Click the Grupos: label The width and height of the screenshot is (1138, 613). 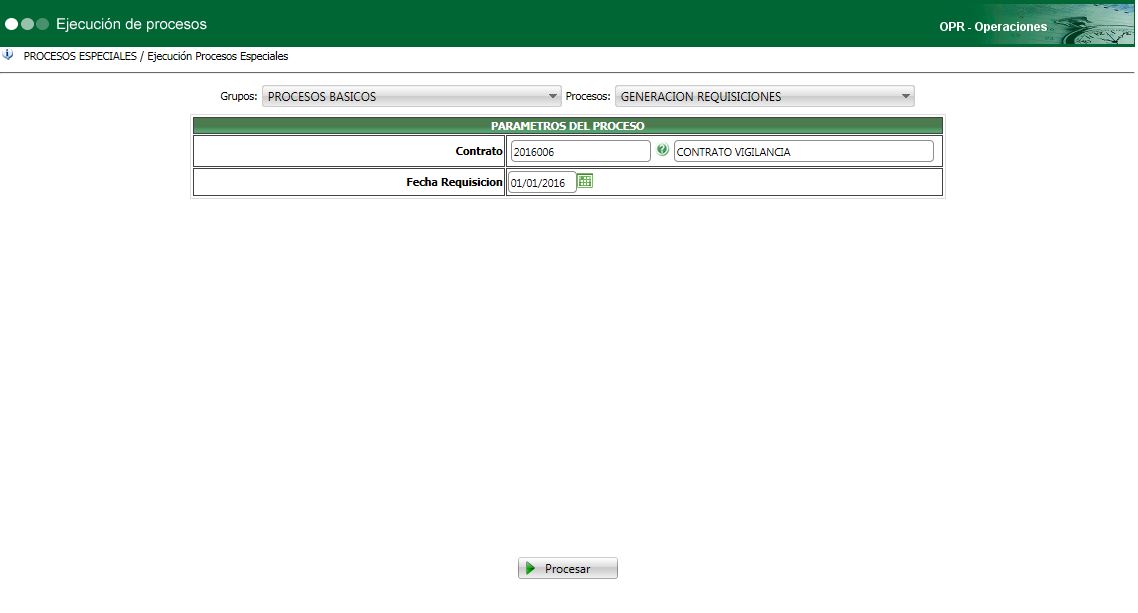pos(239,96)
